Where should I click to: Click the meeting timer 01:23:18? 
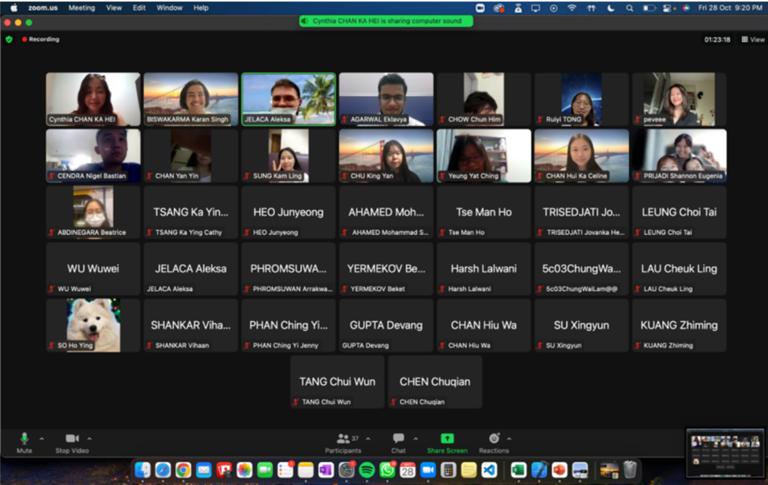(x=717, y=40)
